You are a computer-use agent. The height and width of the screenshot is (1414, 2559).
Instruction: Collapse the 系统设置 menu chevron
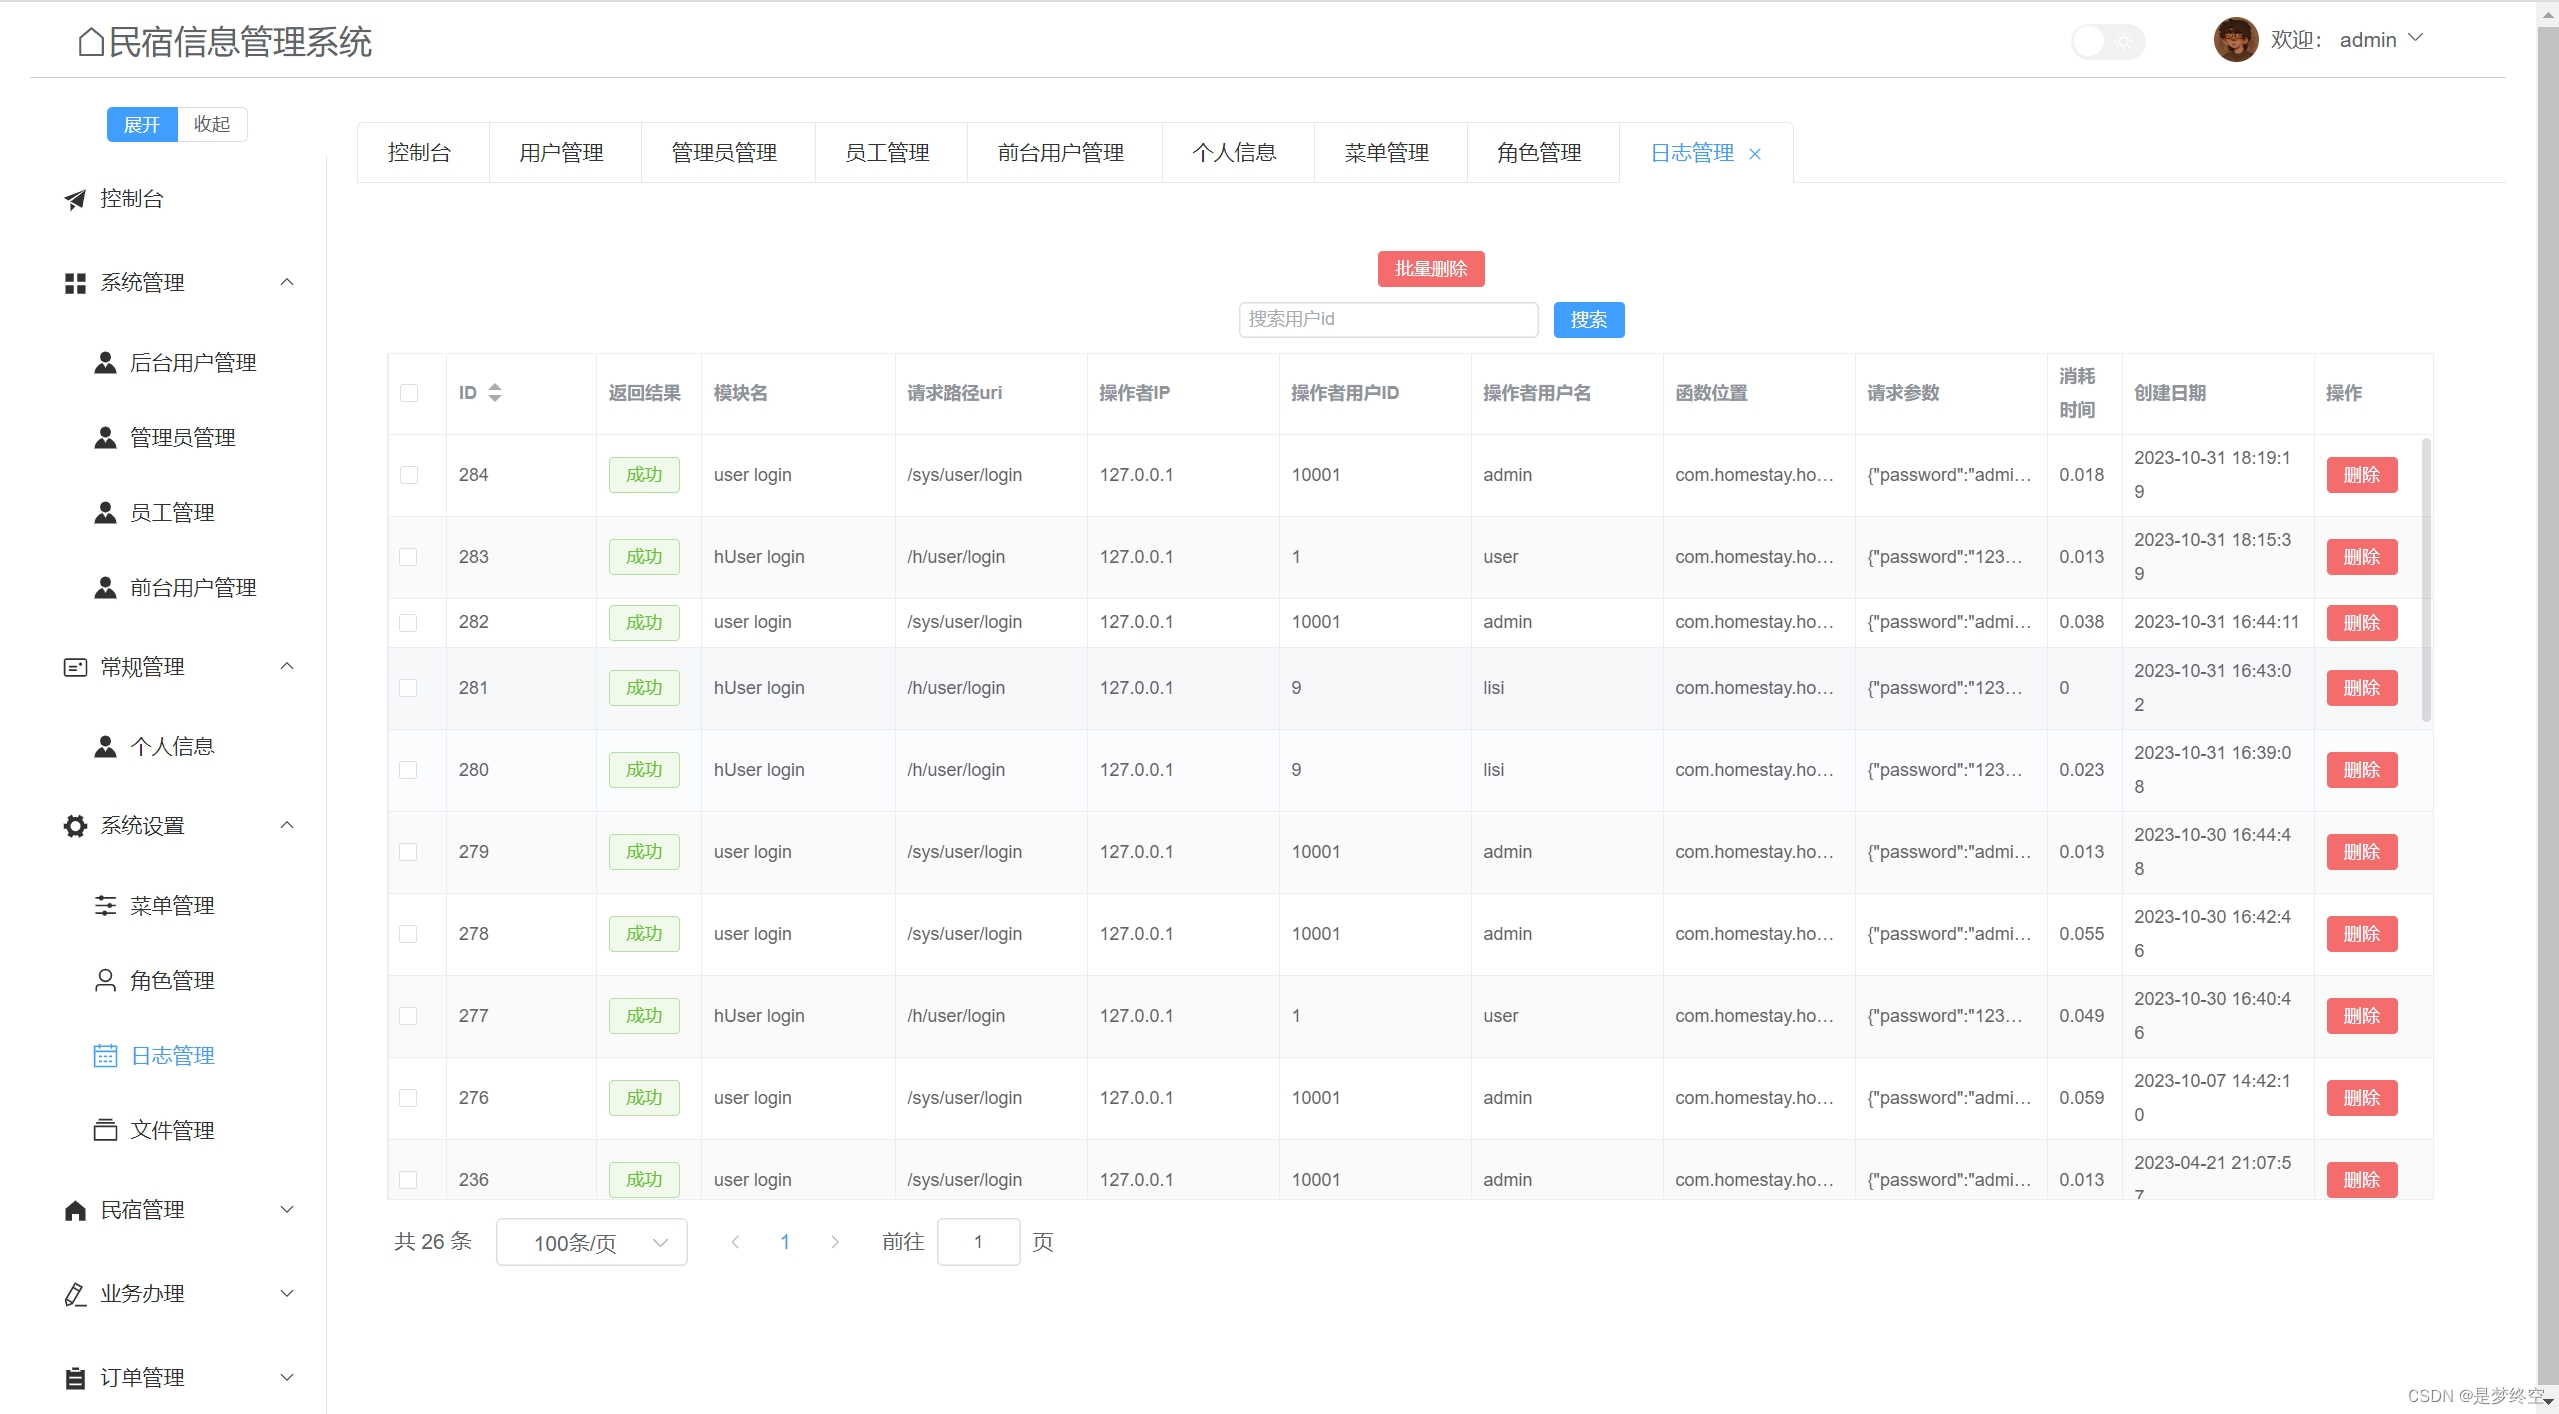[287, 825]
